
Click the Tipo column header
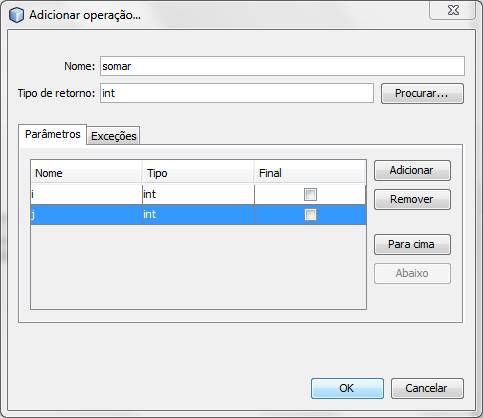[198, 173]
